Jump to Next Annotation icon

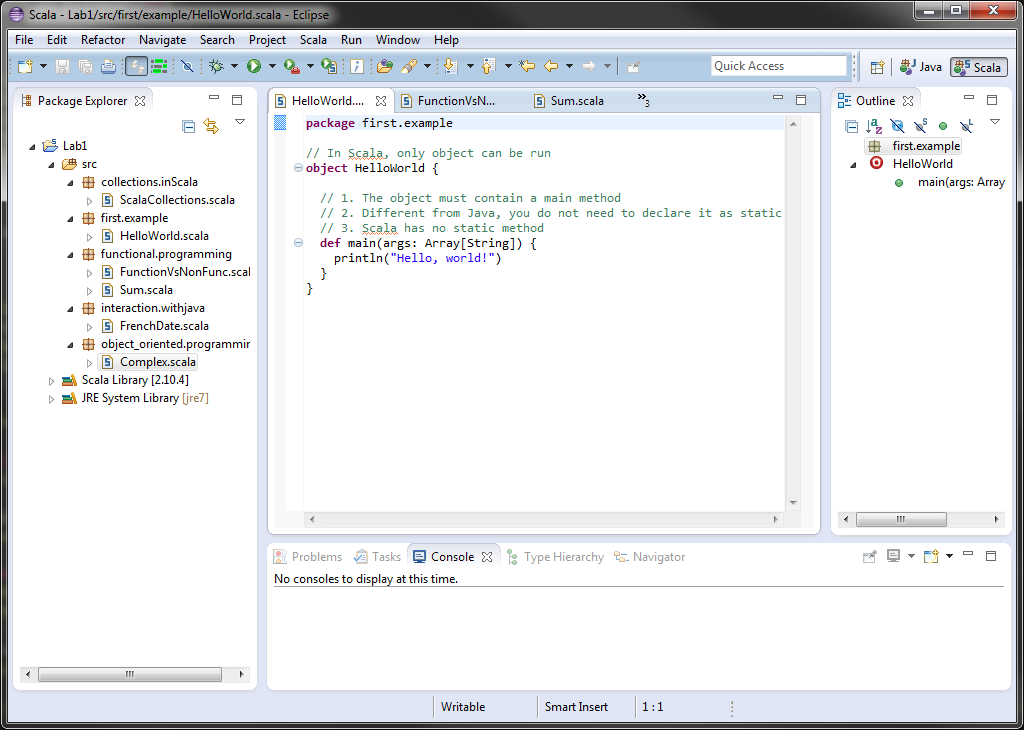(450, 66)
